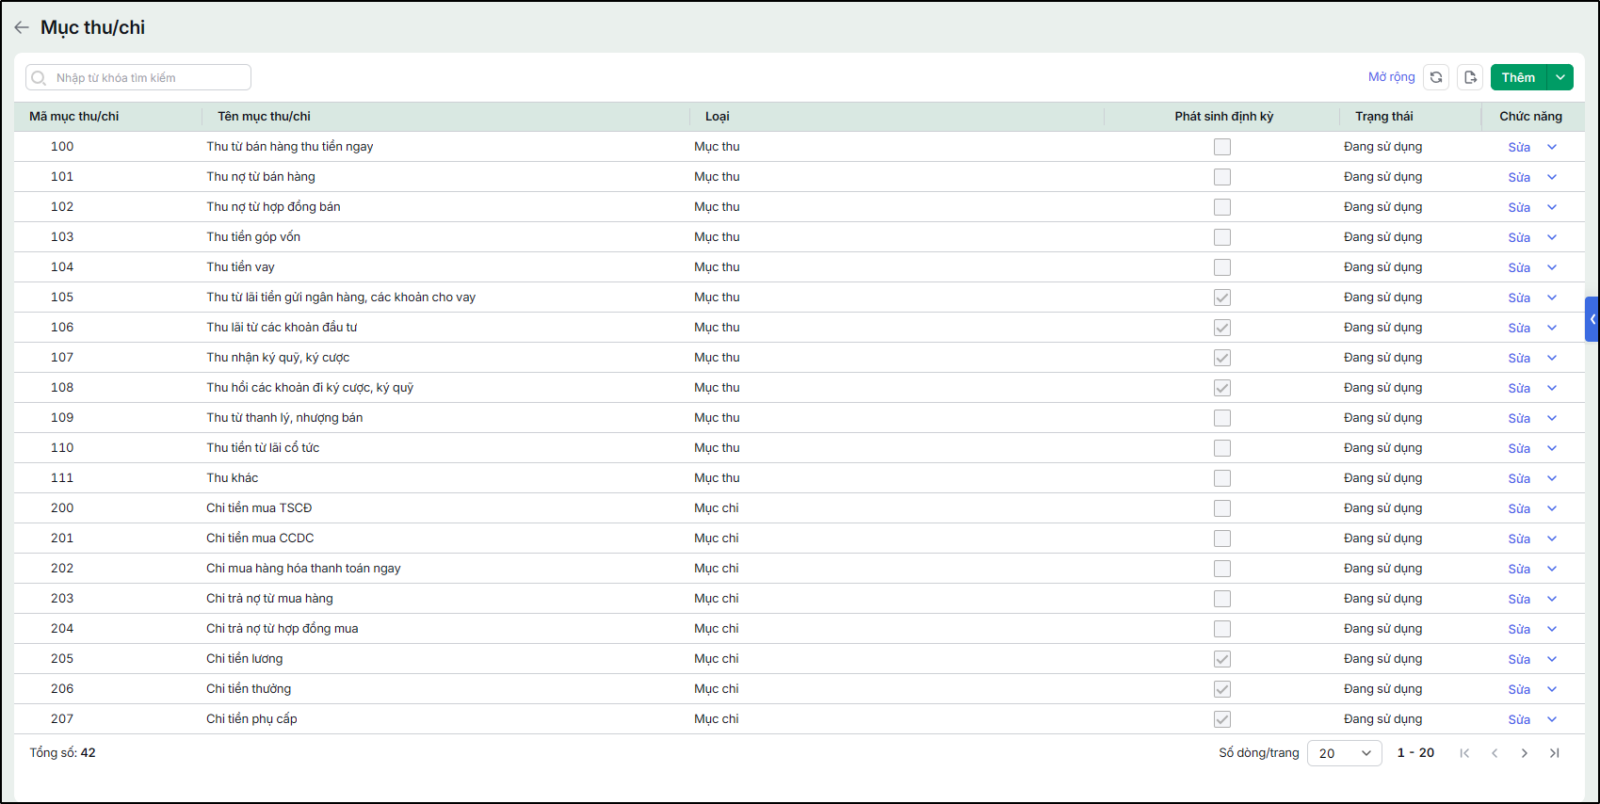Click the export file icon

(1470, 77)
